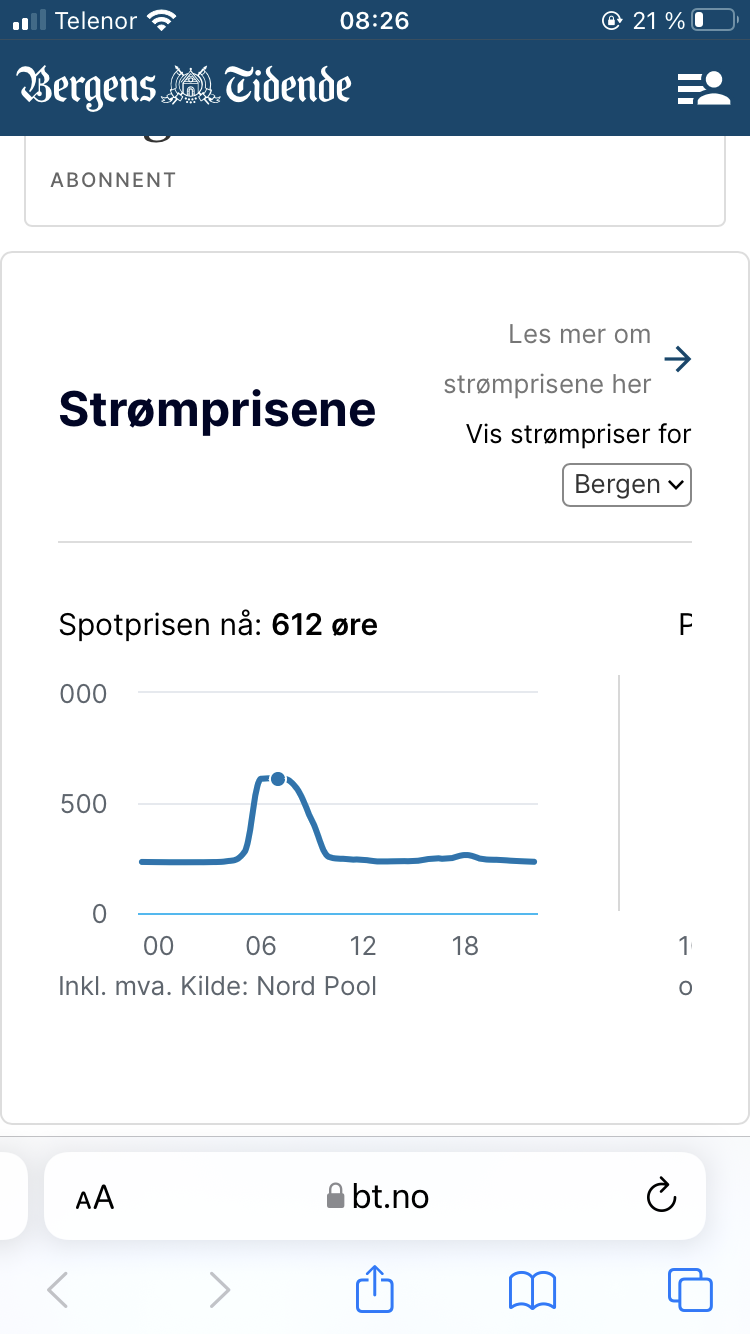Open Les mer om strømprisene her link

548,359
